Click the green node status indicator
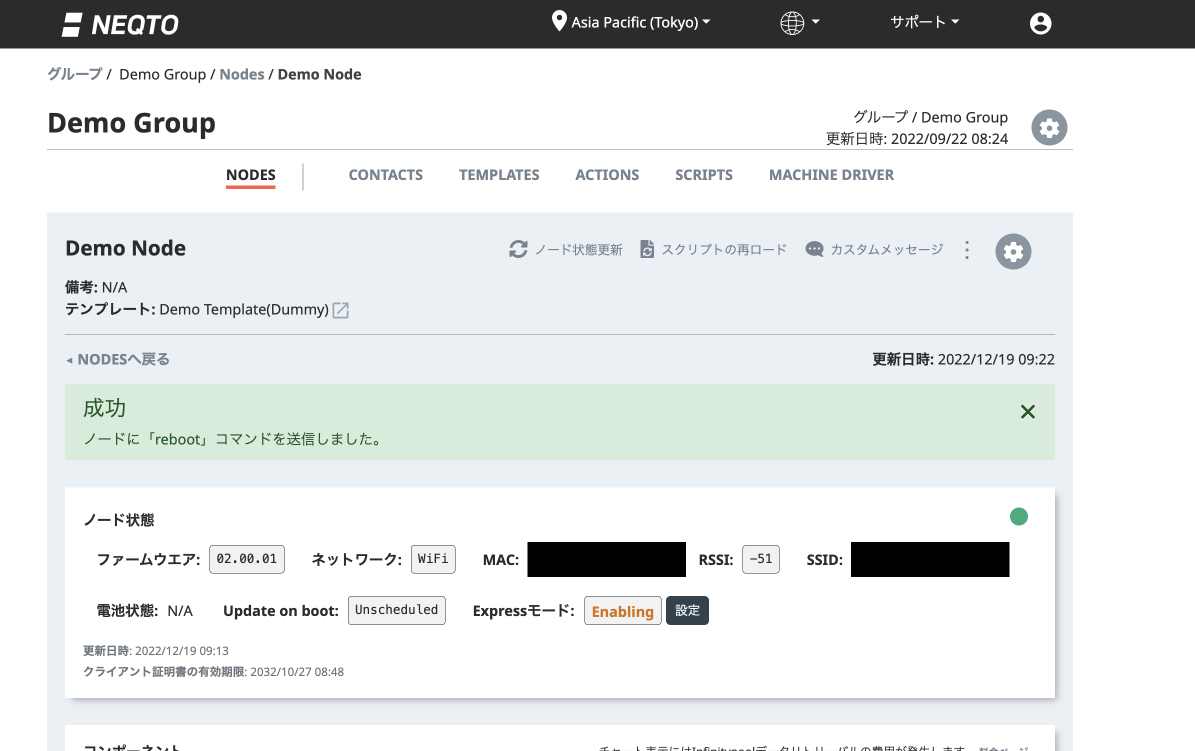 pos(1018,517)
